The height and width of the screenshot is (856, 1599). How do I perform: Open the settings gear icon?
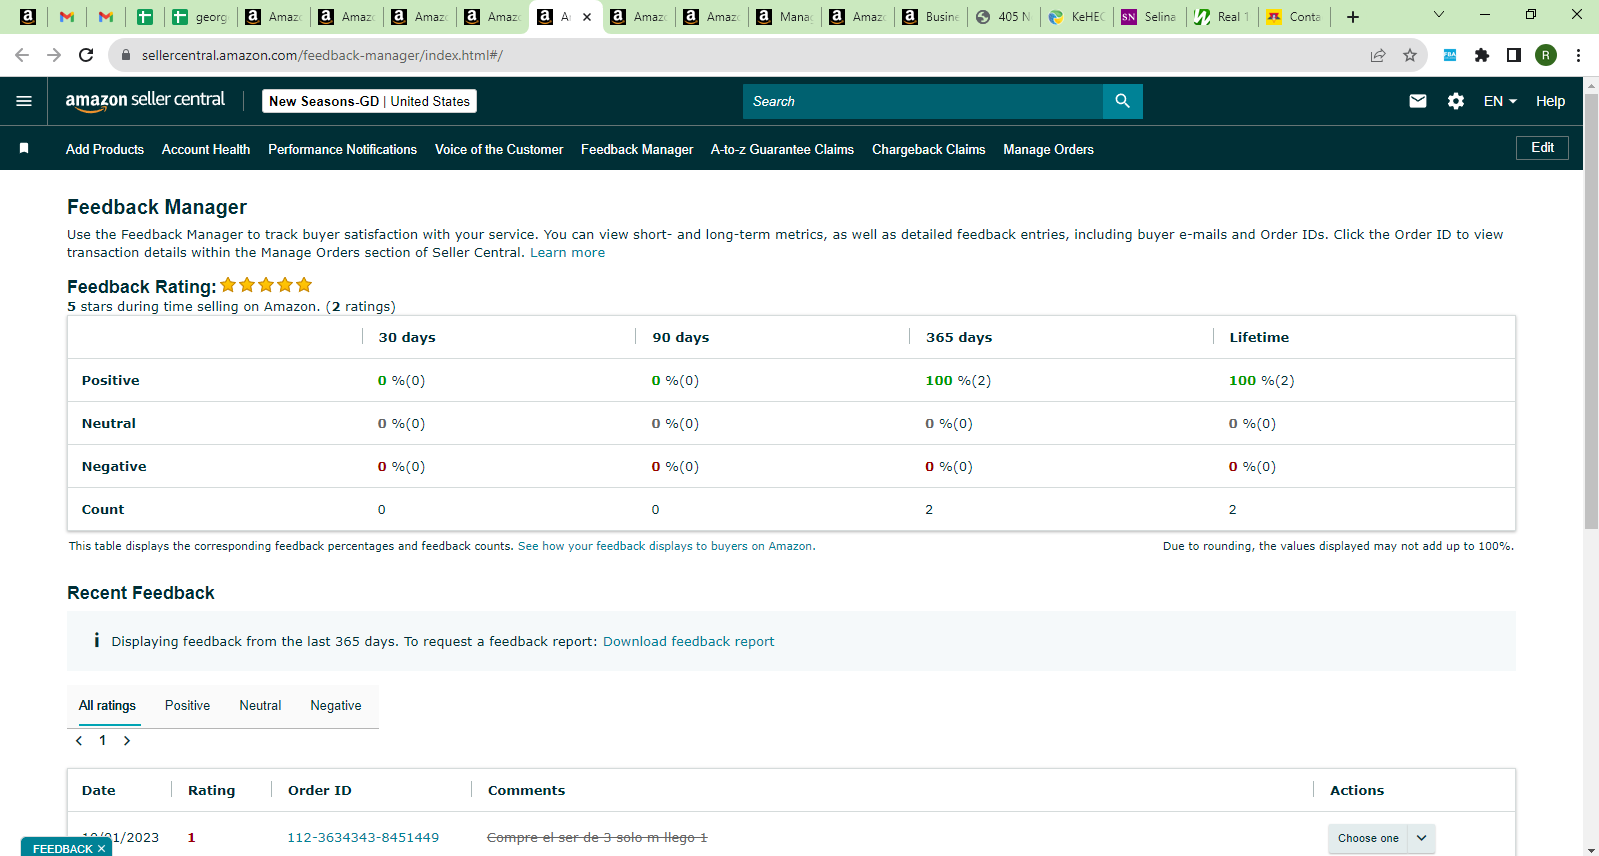click(1456, 101)
